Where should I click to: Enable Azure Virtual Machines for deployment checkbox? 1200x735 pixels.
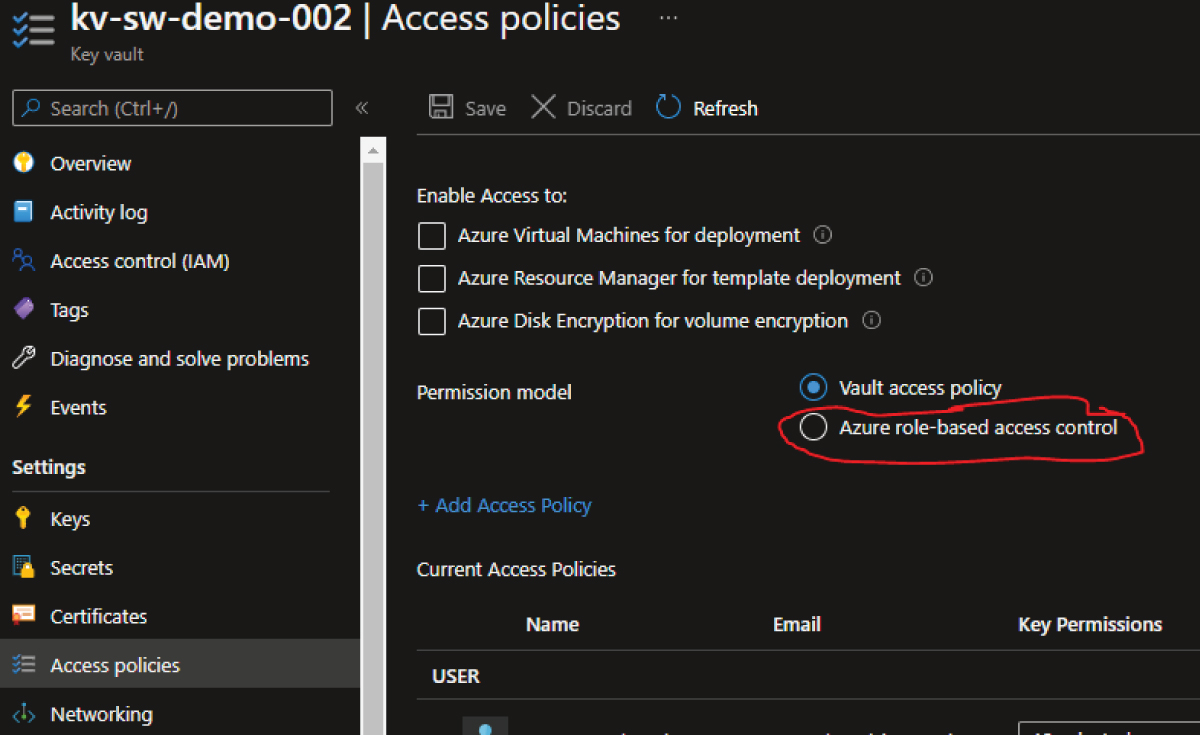(x=432, y=236)
